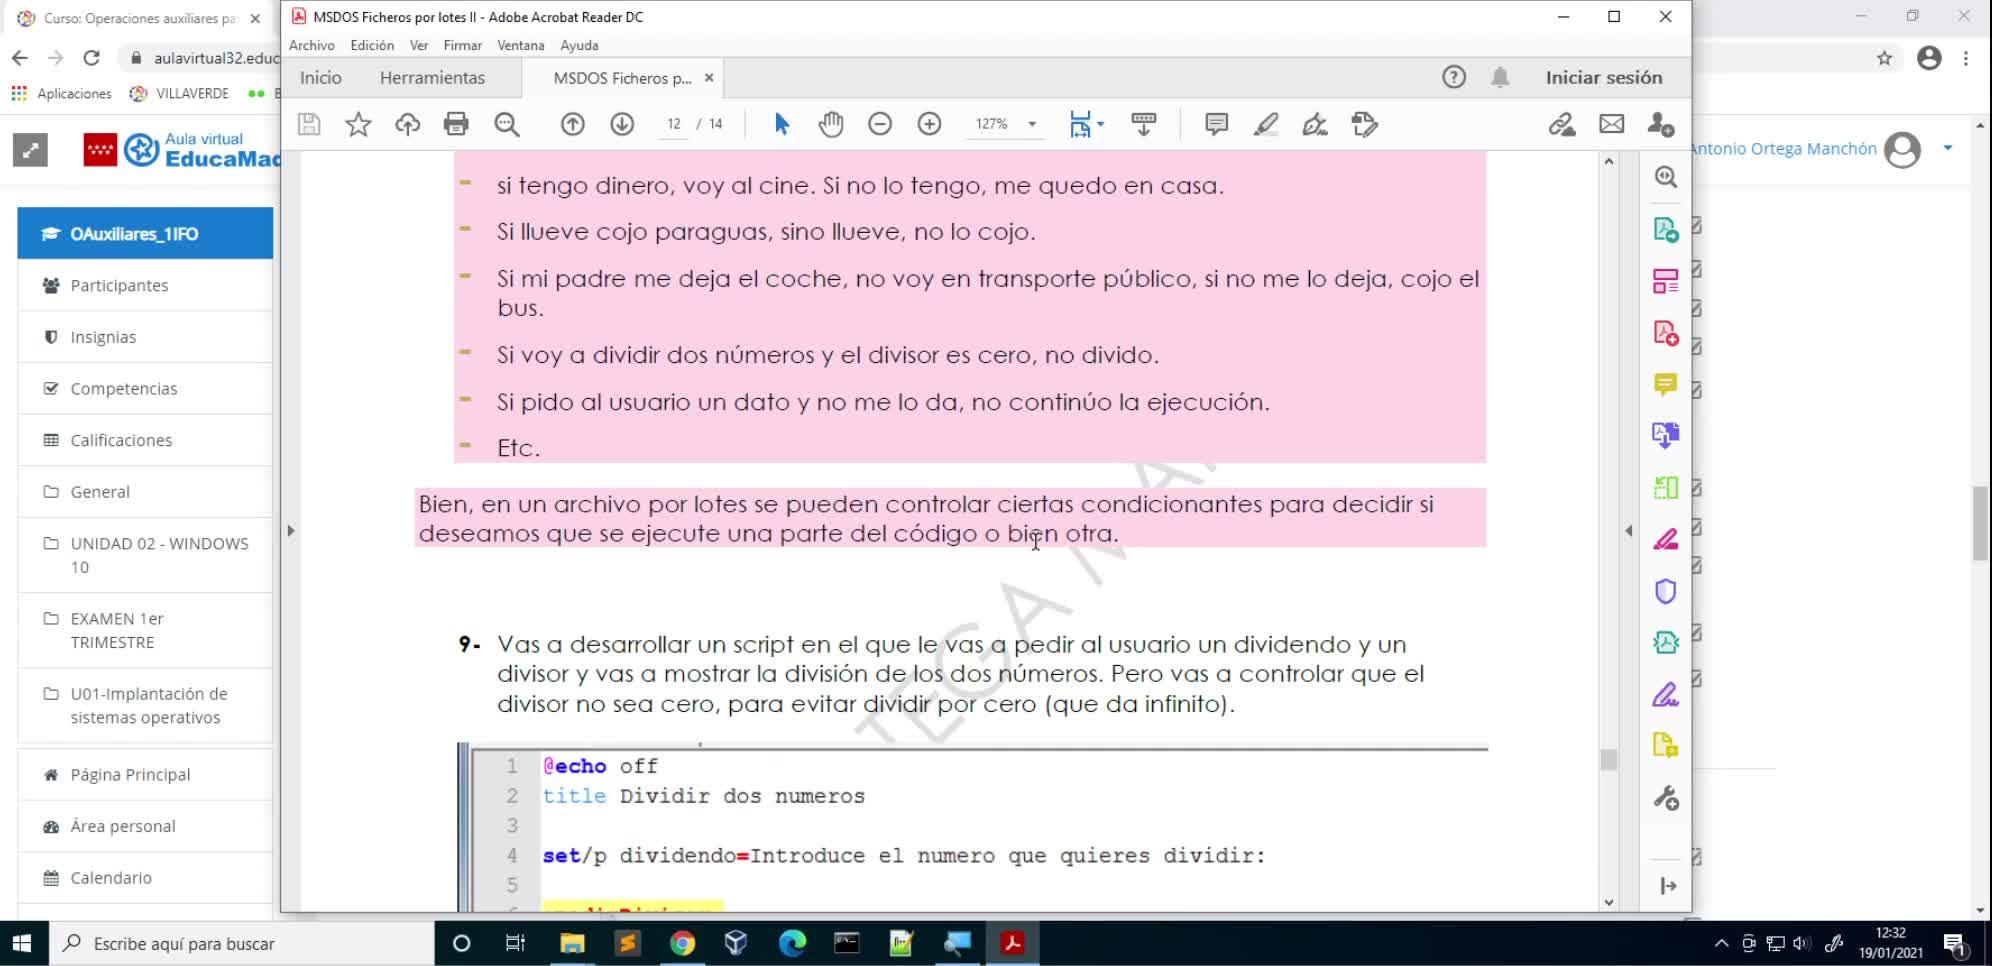The image size is (1992, 966).
Task: Expand the fit page options arrow
Action: coord(1100,124)
